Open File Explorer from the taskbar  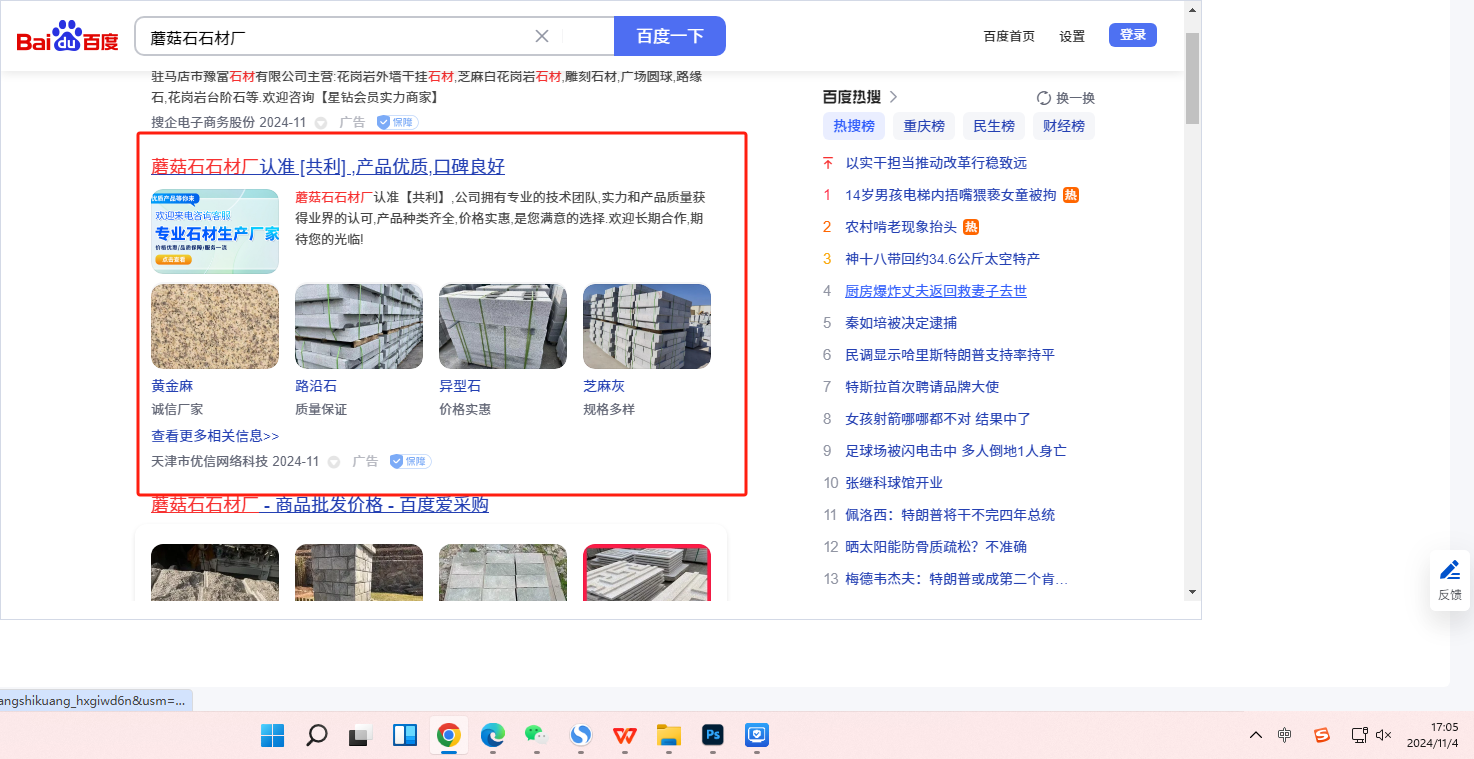669,736
